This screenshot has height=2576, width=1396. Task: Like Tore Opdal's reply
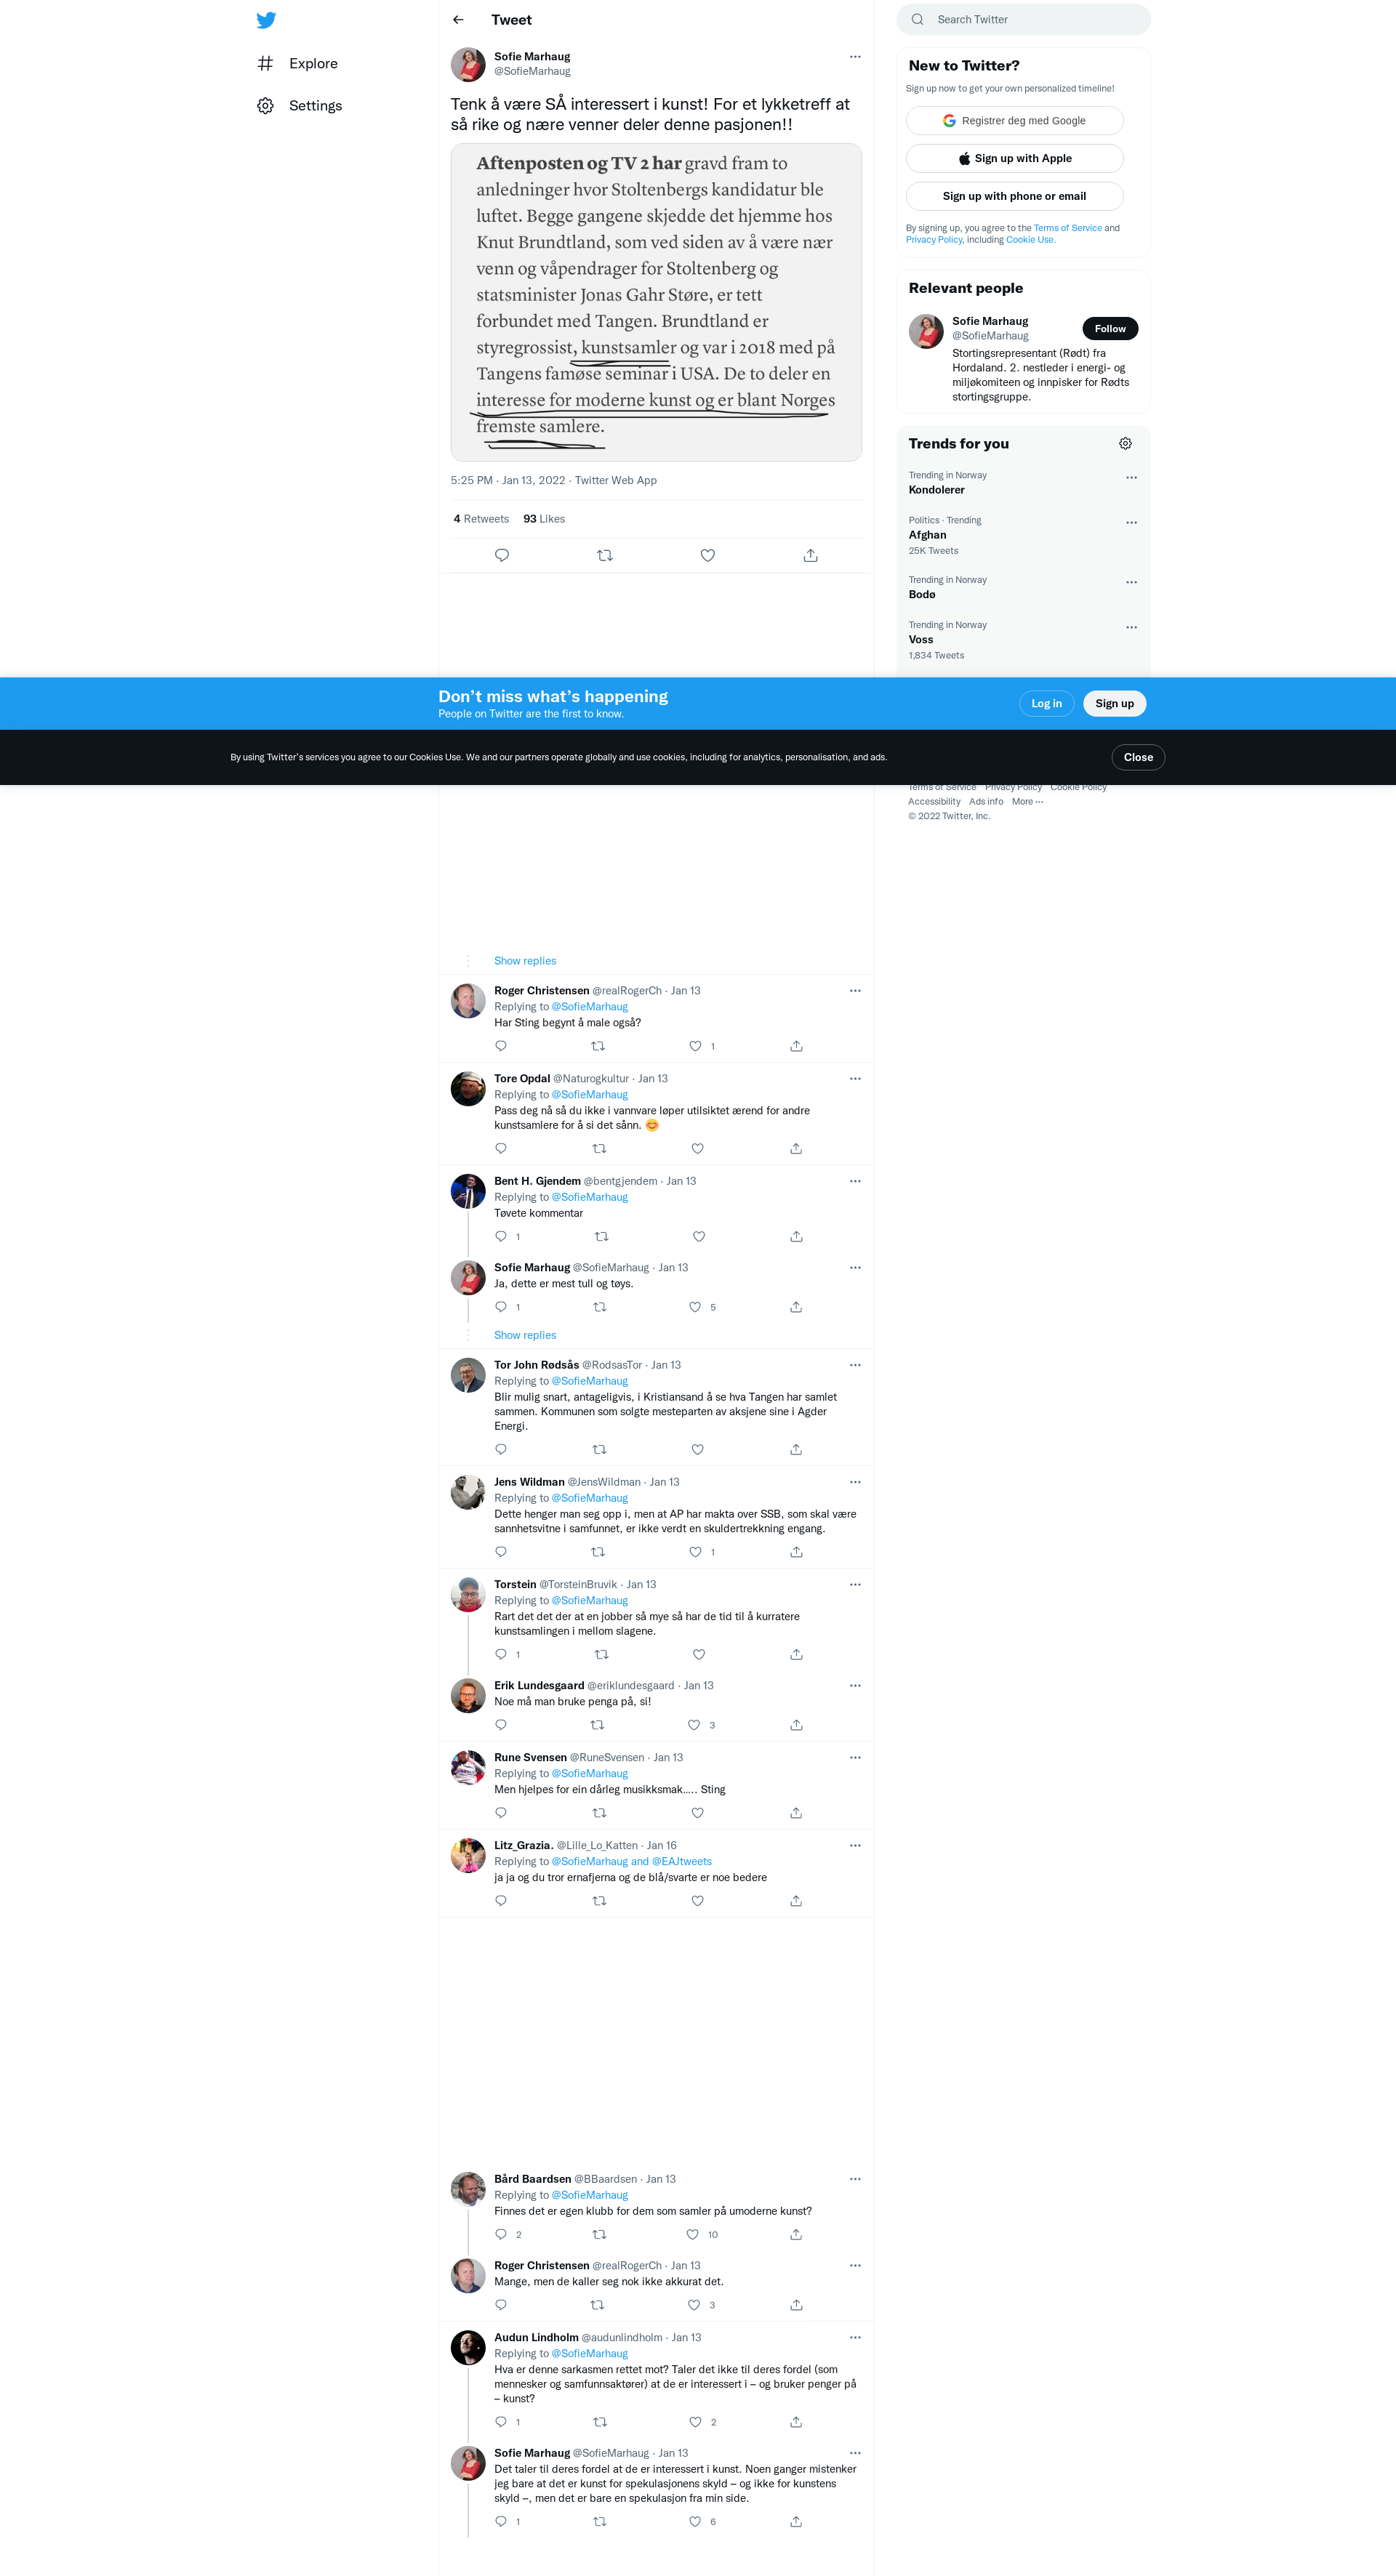click(697, 1149)
